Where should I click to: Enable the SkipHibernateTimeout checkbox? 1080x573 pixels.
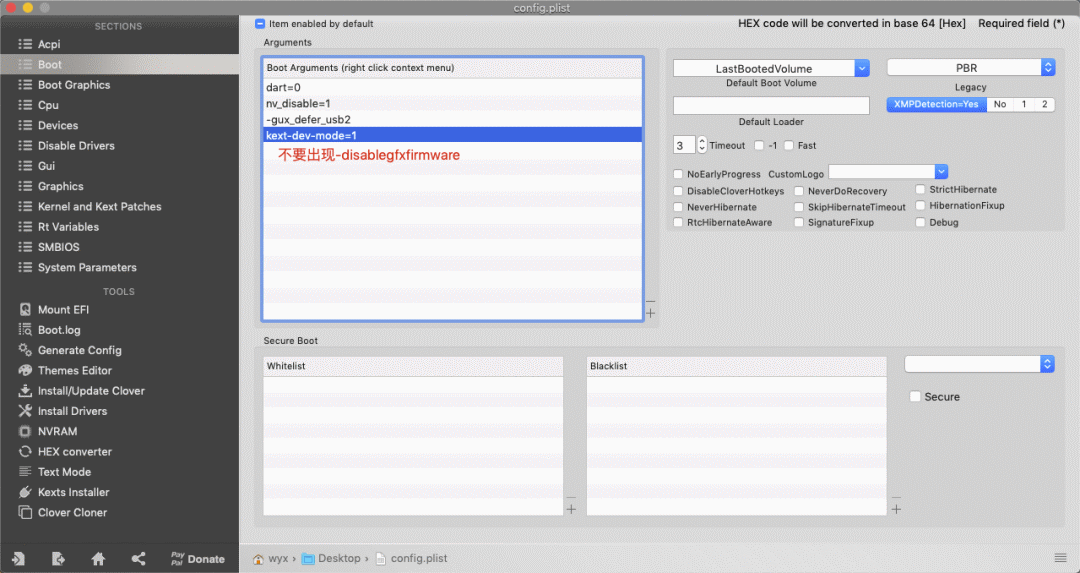pyautogui.click(x=799, y=207)
